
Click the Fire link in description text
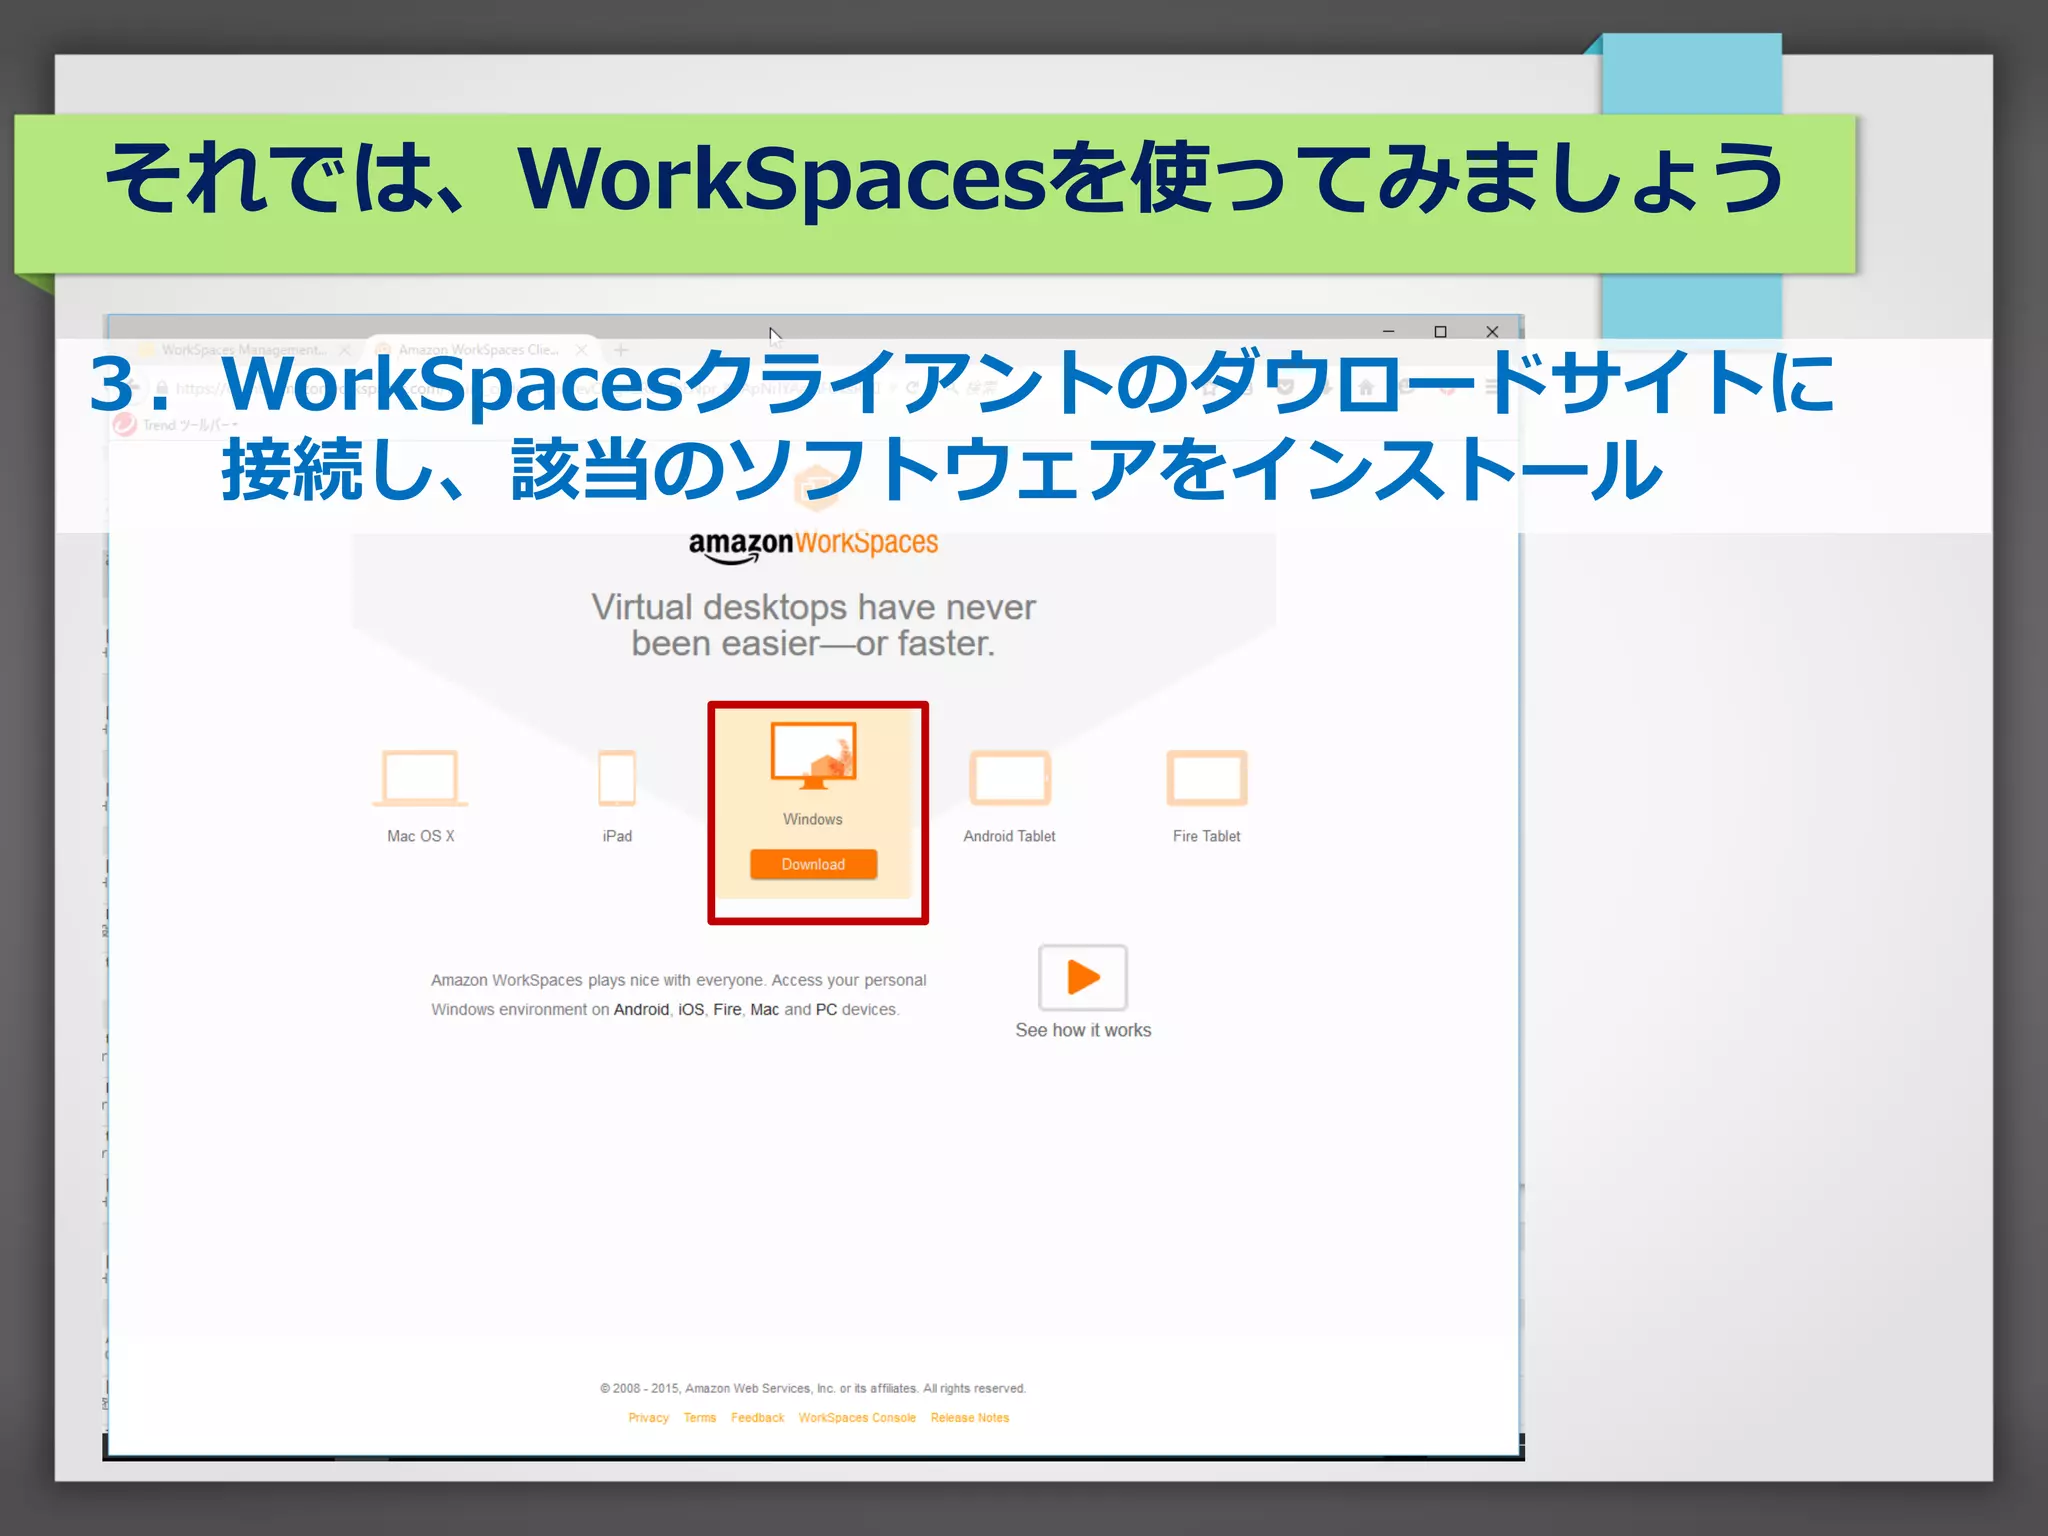coord(727,1010)
